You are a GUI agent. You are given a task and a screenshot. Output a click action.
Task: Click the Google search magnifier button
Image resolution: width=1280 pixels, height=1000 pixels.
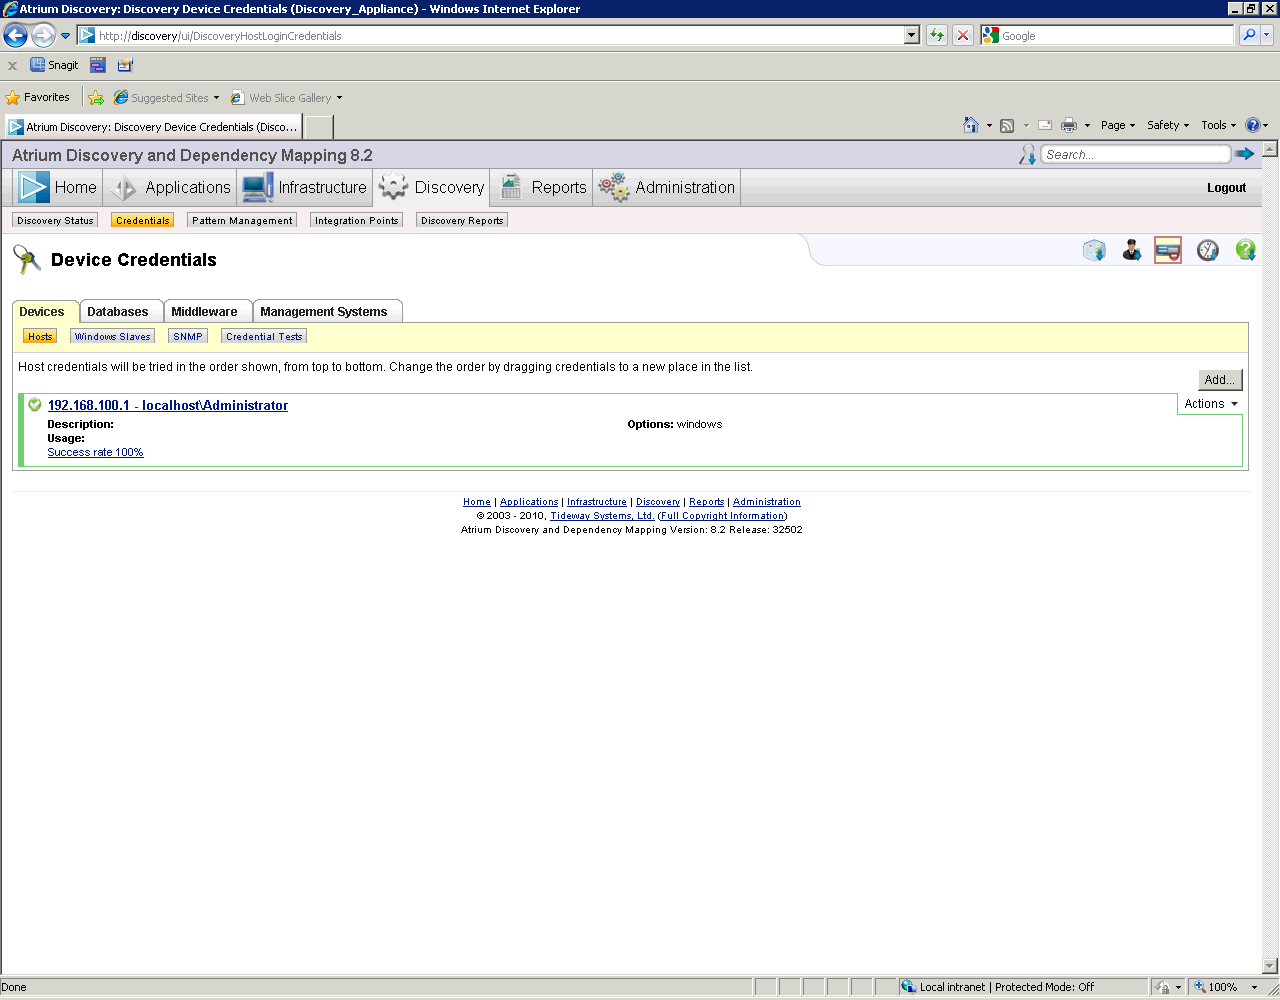pos(1249,35)
